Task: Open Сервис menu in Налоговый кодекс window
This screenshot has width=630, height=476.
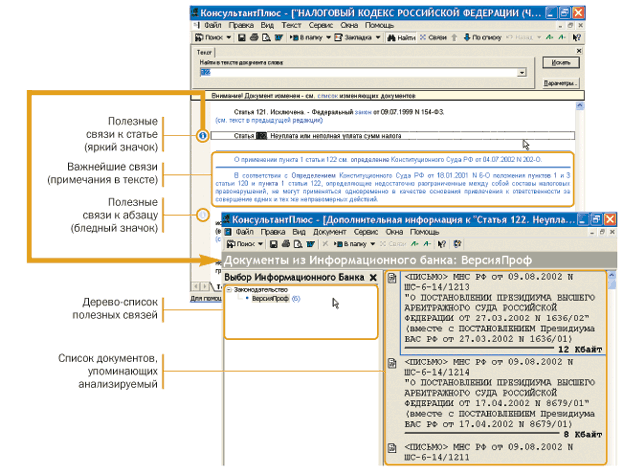Action: (x=321, y=25)
